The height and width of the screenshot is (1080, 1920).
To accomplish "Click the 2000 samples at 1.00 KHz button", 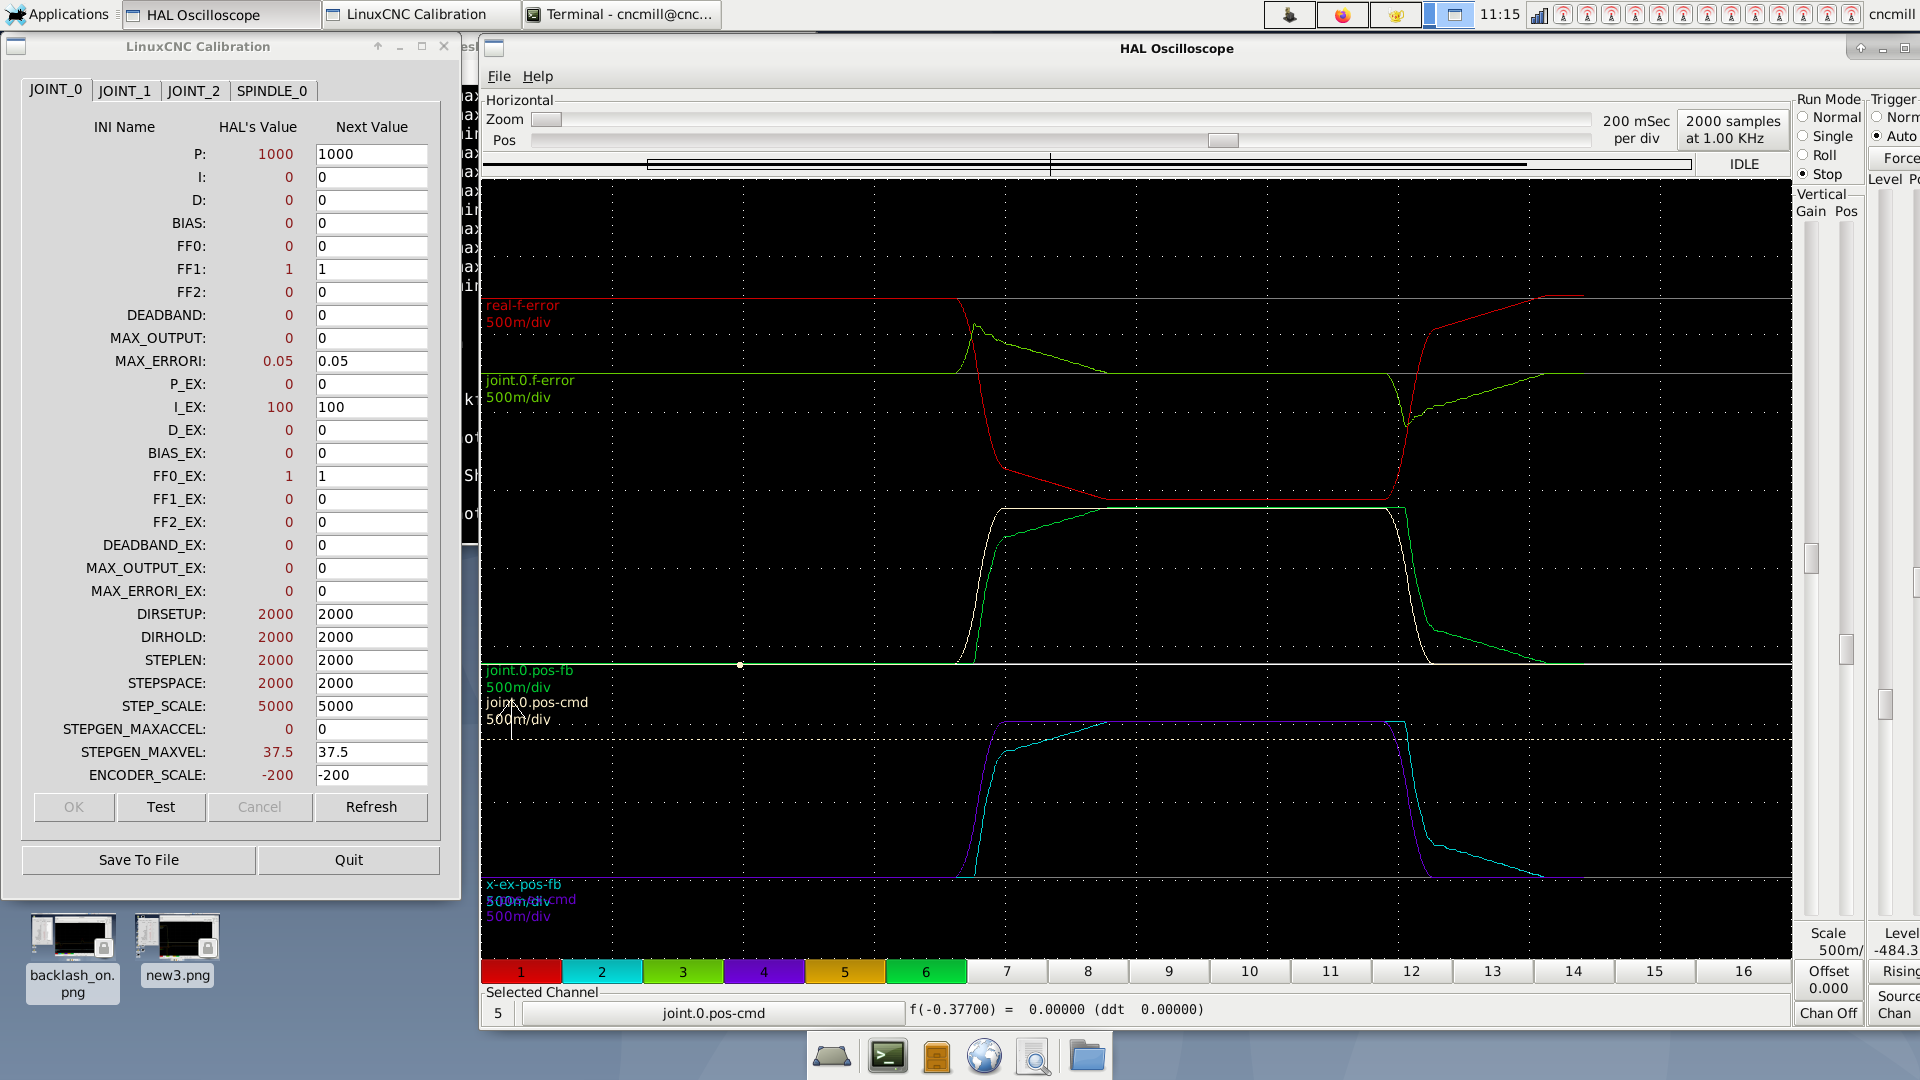I will tap(1733, 130).
